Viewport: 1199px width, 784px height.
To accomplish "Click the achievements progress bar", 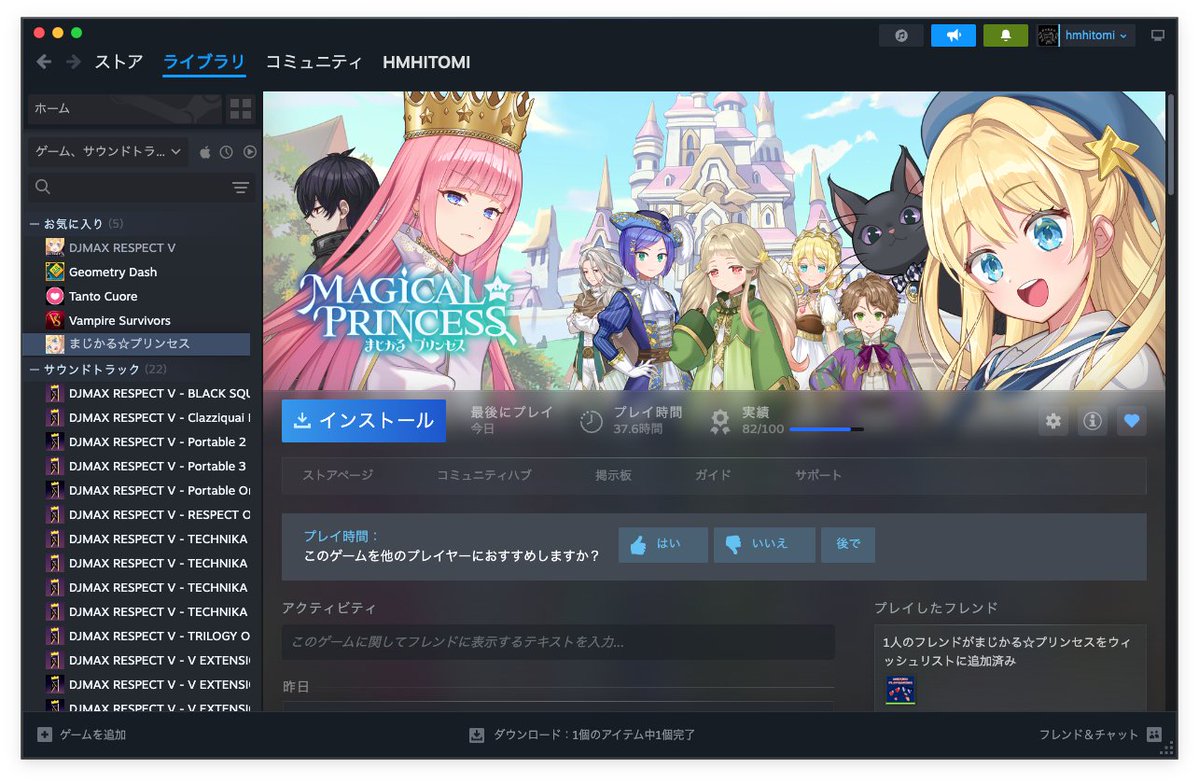I will click(x=827, y=429).
